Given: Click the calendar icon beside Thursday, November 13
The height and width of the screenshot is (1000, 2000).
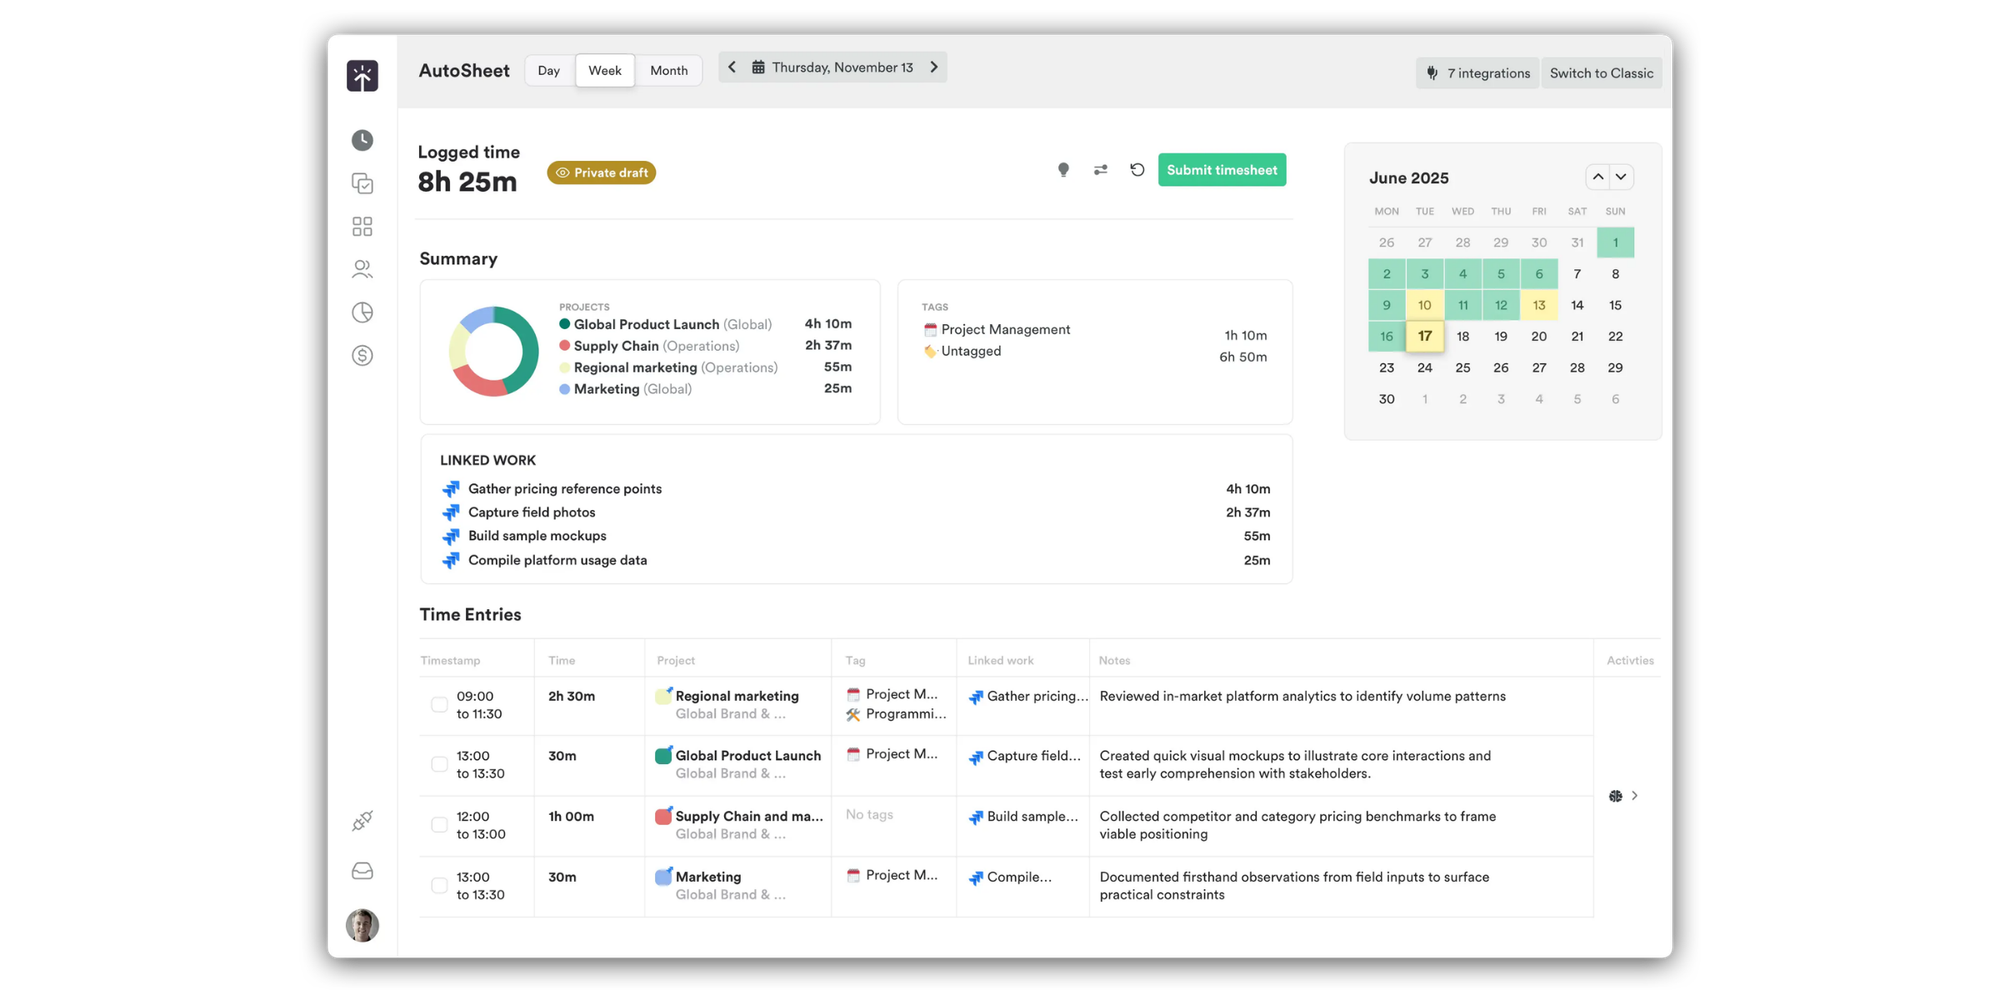Looking at the screenshot, I should pyautogui.click(x=758, y=68).
